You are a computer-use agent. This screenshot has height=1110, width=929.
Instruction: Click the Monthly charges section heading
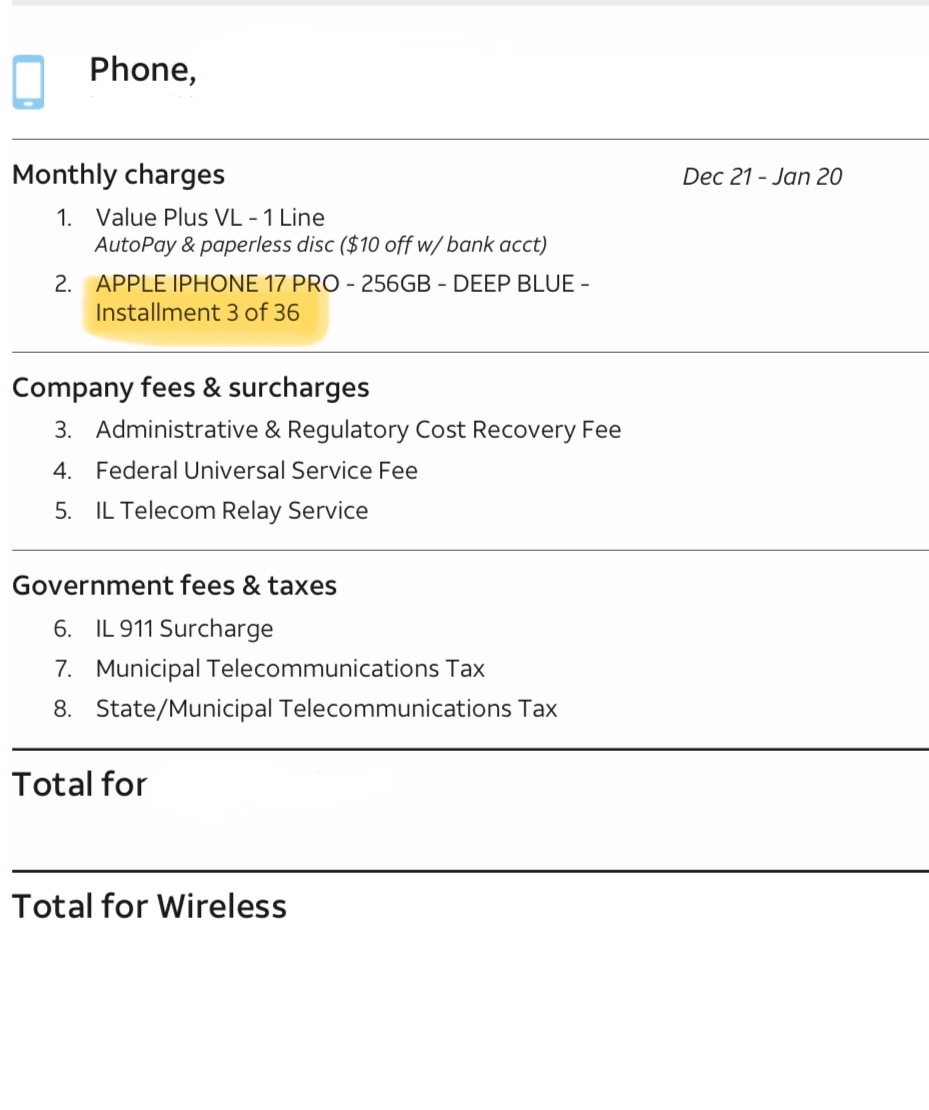pyautogui.click(x=118, y=175)
